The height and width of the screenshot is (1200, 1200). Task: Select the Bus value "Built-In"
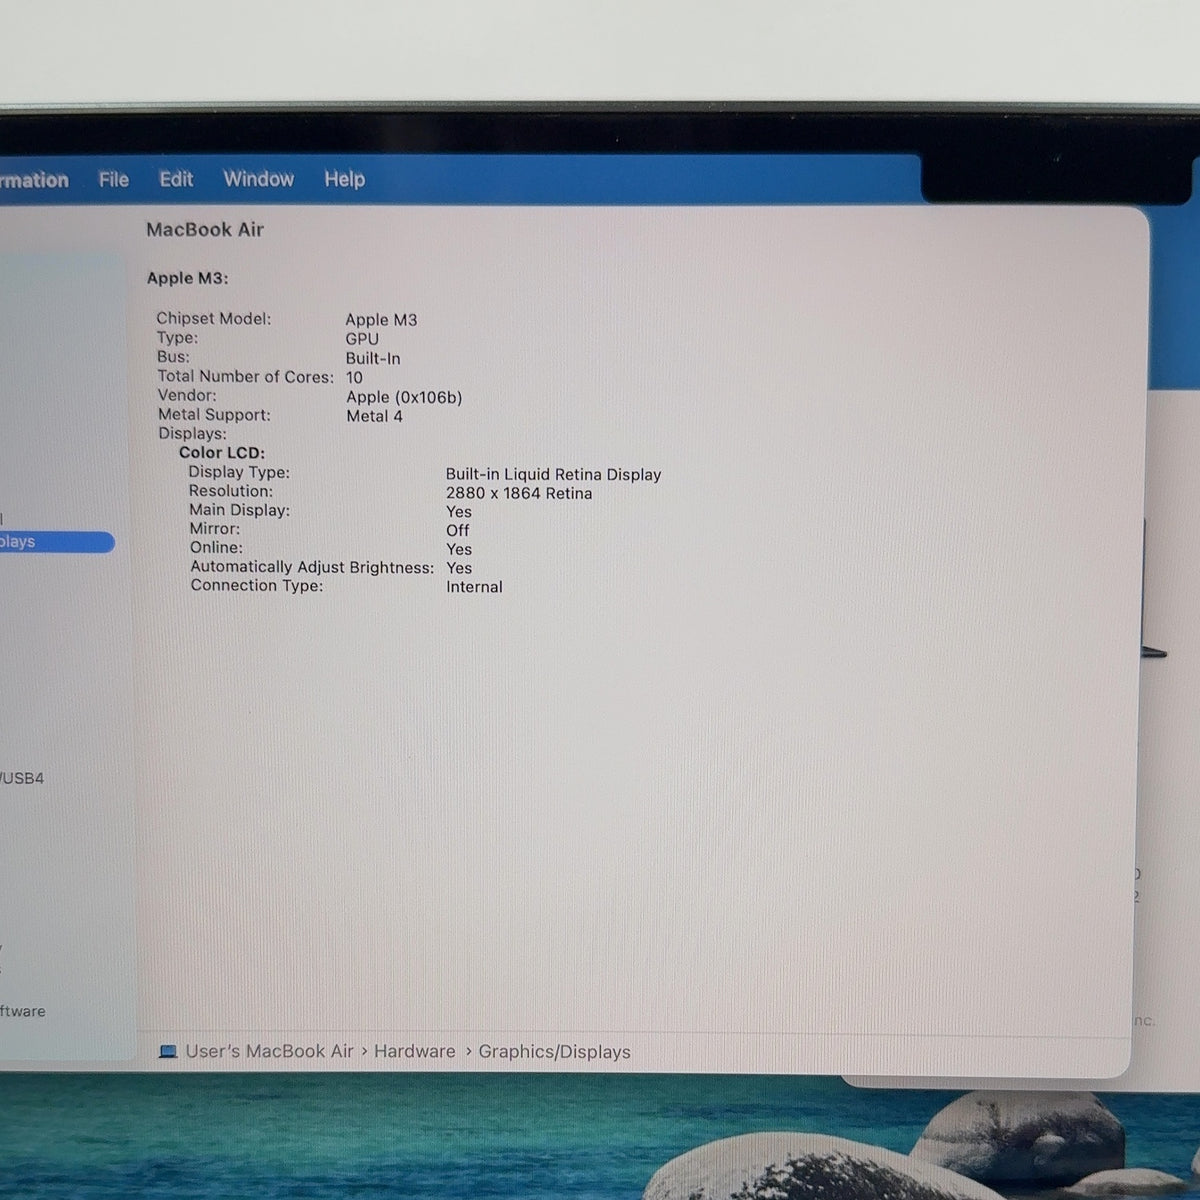coord(373,358)
